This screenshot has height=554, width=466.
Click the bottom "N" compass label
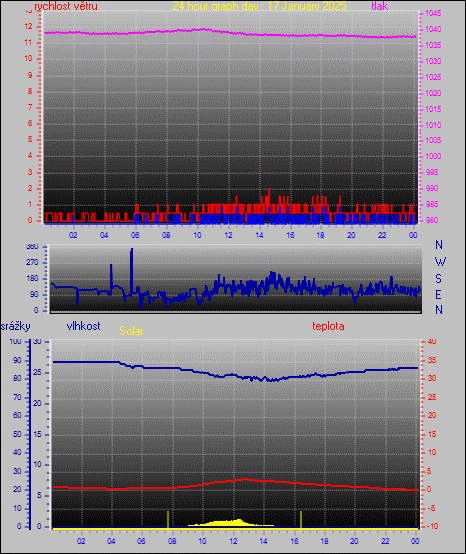(x=439, y=310)
